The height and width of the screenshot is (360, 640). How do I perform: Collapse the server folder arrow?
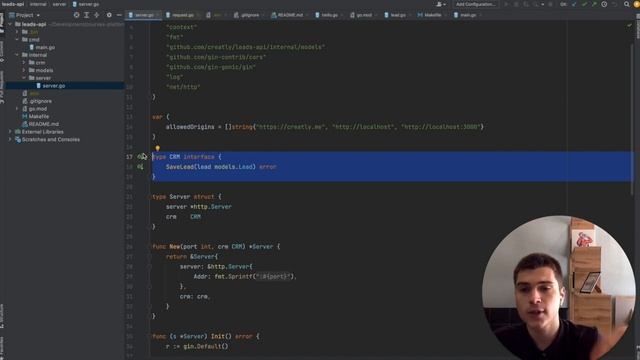pos(24,78)
